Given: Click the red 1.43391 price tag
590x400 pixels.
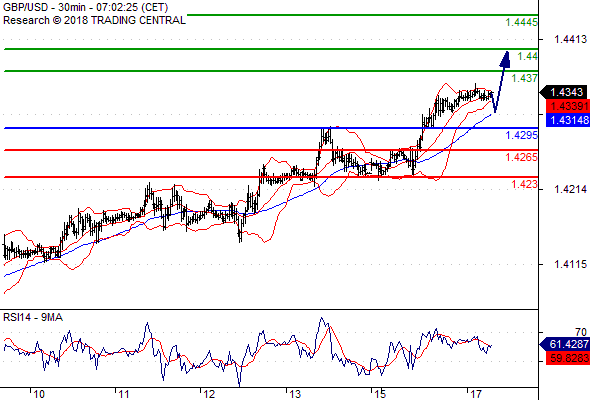Looking at the screenshot, I should [567, 106].
